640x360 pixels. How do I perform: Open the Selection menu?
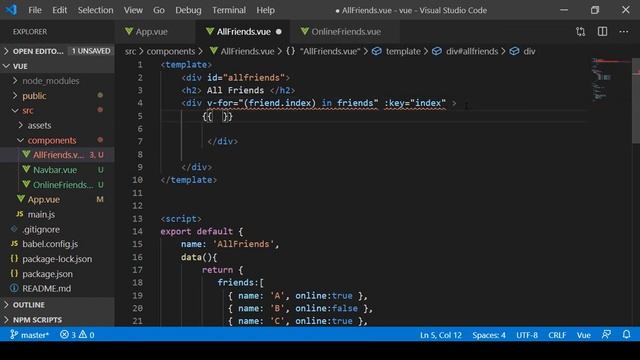point(96,10)
